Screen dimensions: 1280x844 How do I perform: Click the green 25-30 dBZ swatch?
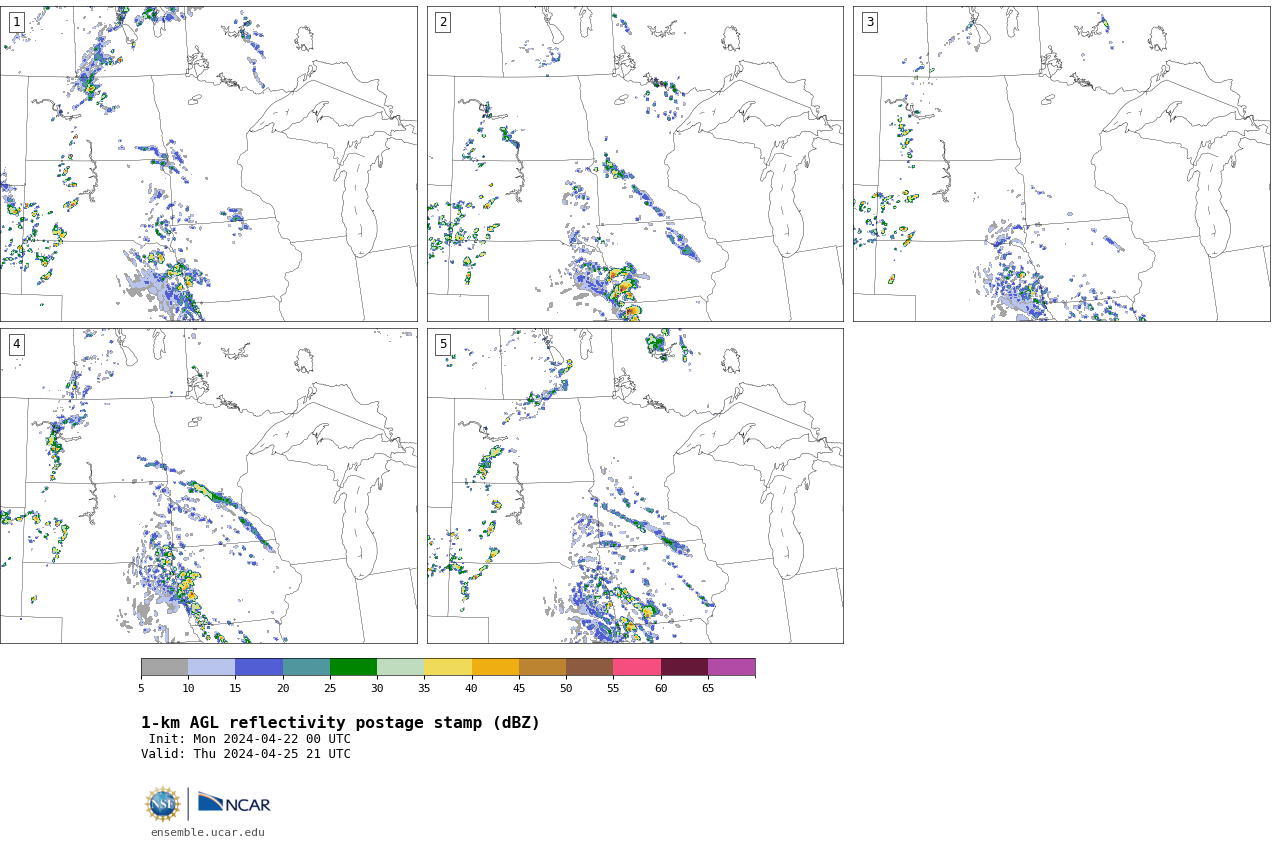353,667
